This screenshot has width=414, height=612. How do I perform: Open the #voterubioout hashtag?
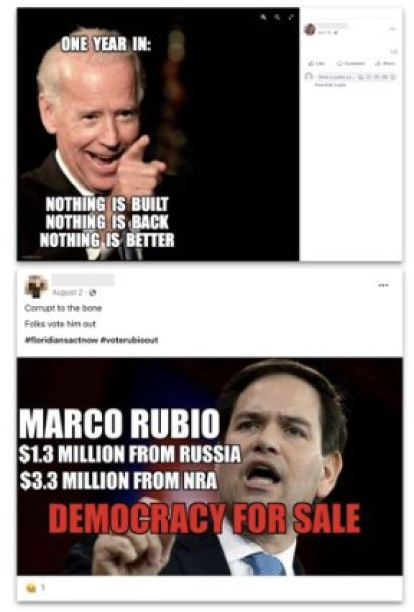click(129, 340)
